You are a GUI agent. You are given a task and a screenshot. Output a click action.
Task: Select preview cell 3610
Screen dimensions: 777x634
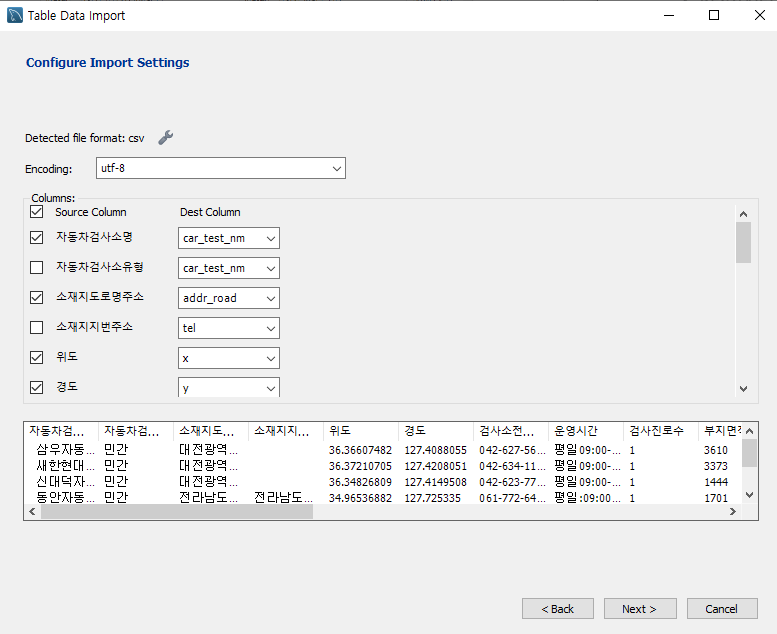click(x=716, y=450)
